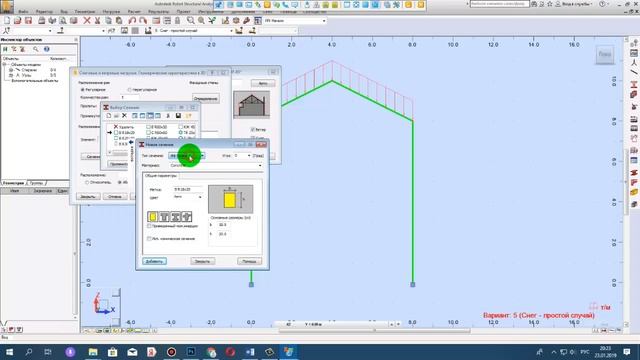Click the Redo arrow icon
This screenshot has height=360, width=640.
(143, 20)
